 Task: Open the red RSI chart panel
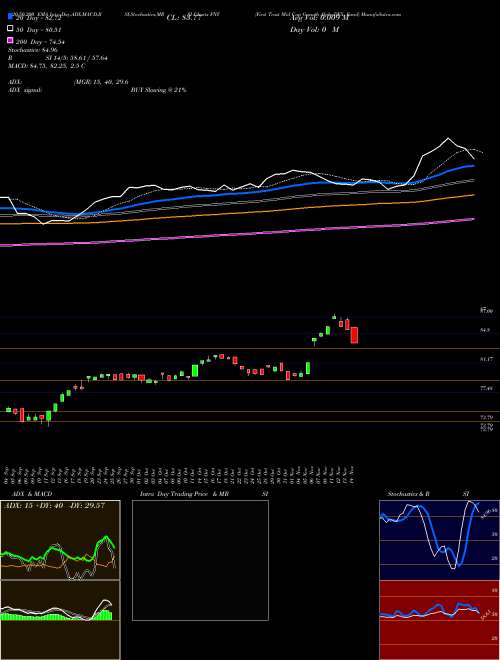tap(439, 620)
